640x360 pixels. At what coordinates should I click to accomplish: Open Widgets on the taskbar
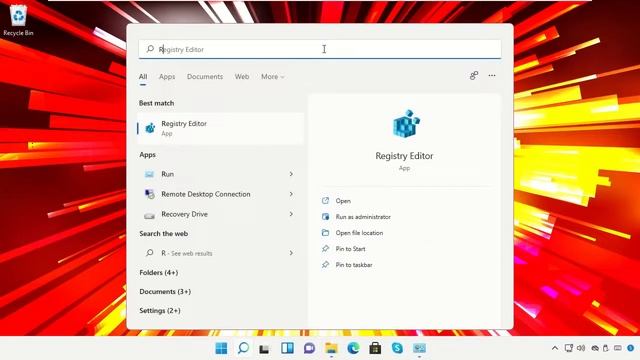click(287, 348)
